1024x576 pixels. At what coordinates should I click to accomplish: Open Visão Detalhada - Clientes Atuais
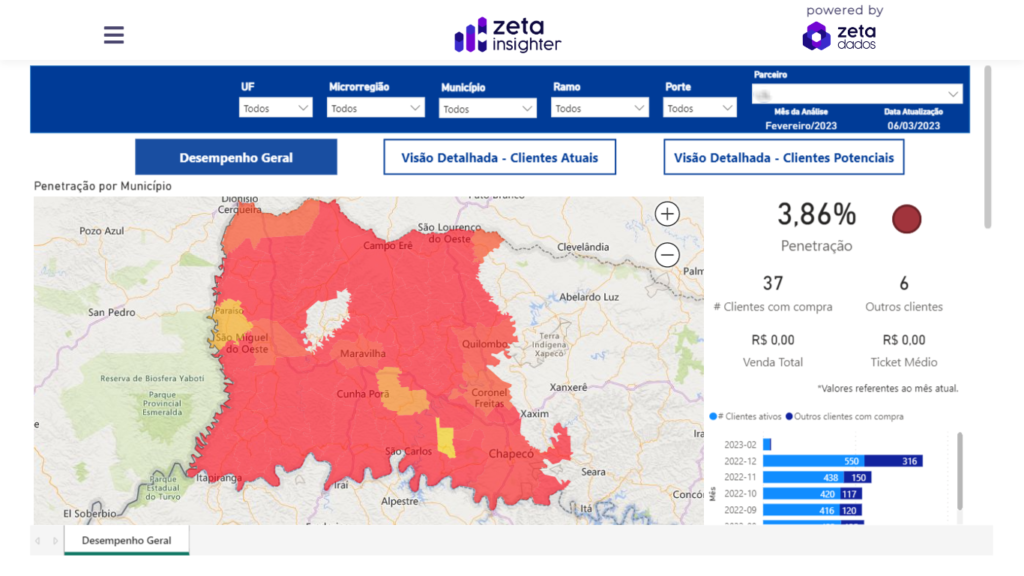coord(499,157)
